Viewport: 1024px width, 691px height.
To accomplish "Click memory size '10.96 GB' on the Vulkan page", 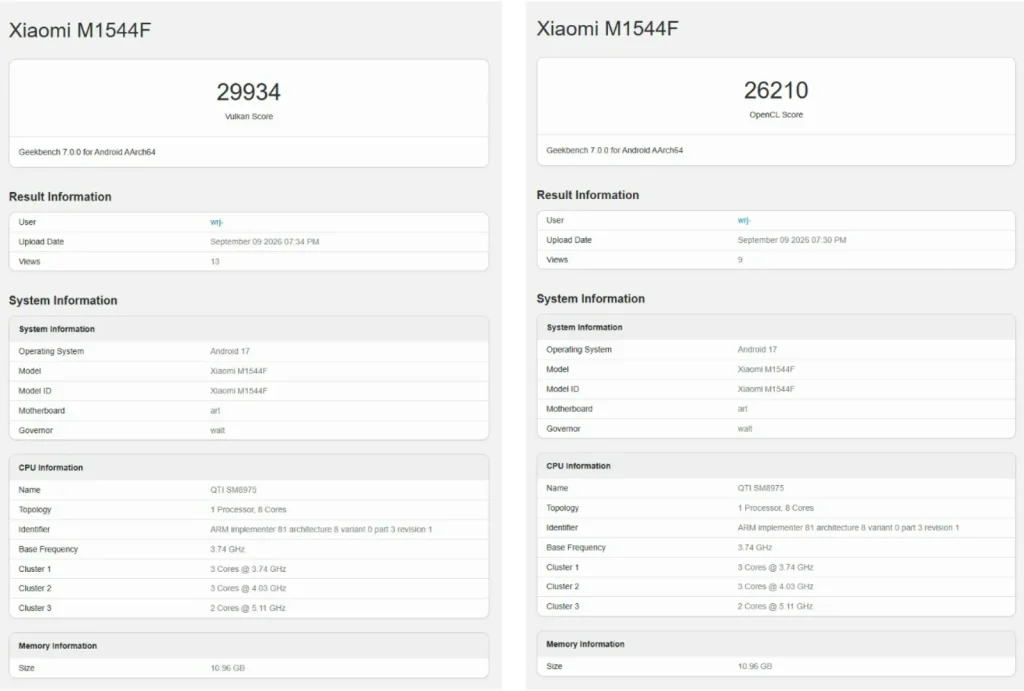I will 227,668.
